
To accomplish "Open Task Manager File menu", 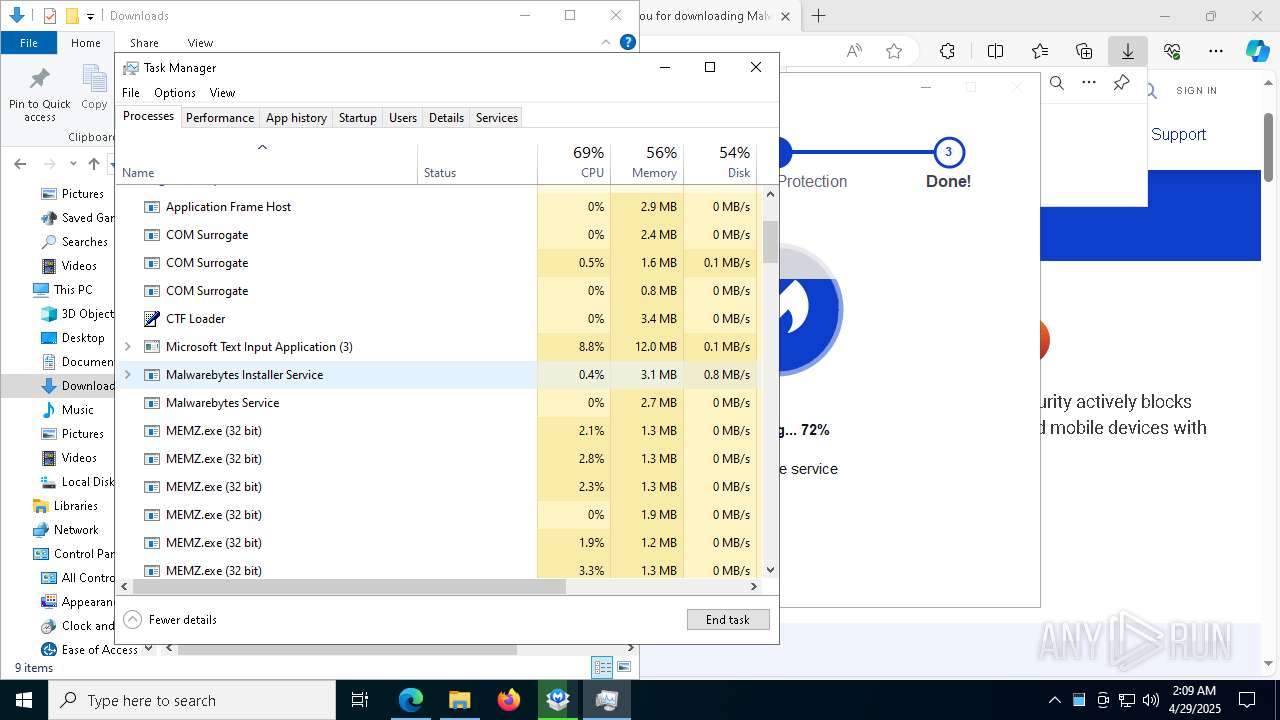I will [131, 93].
